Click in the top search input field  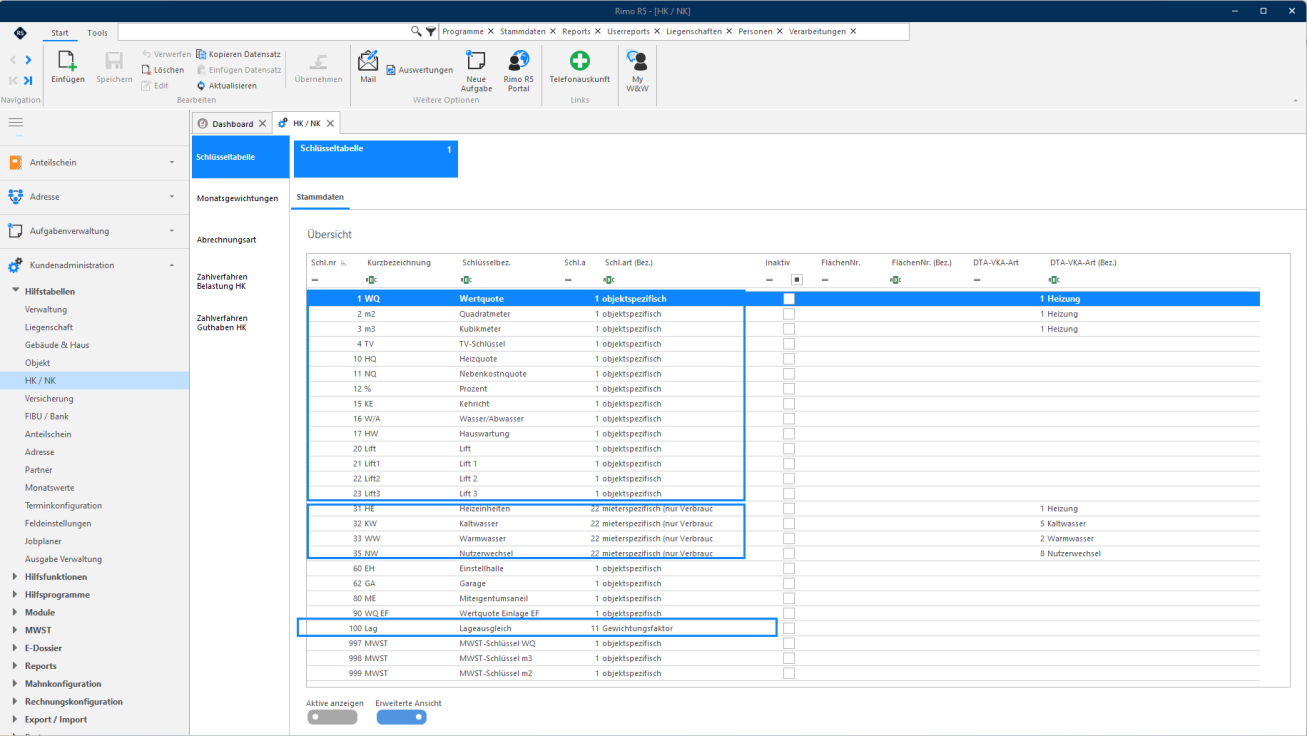[x=264, y=32]
